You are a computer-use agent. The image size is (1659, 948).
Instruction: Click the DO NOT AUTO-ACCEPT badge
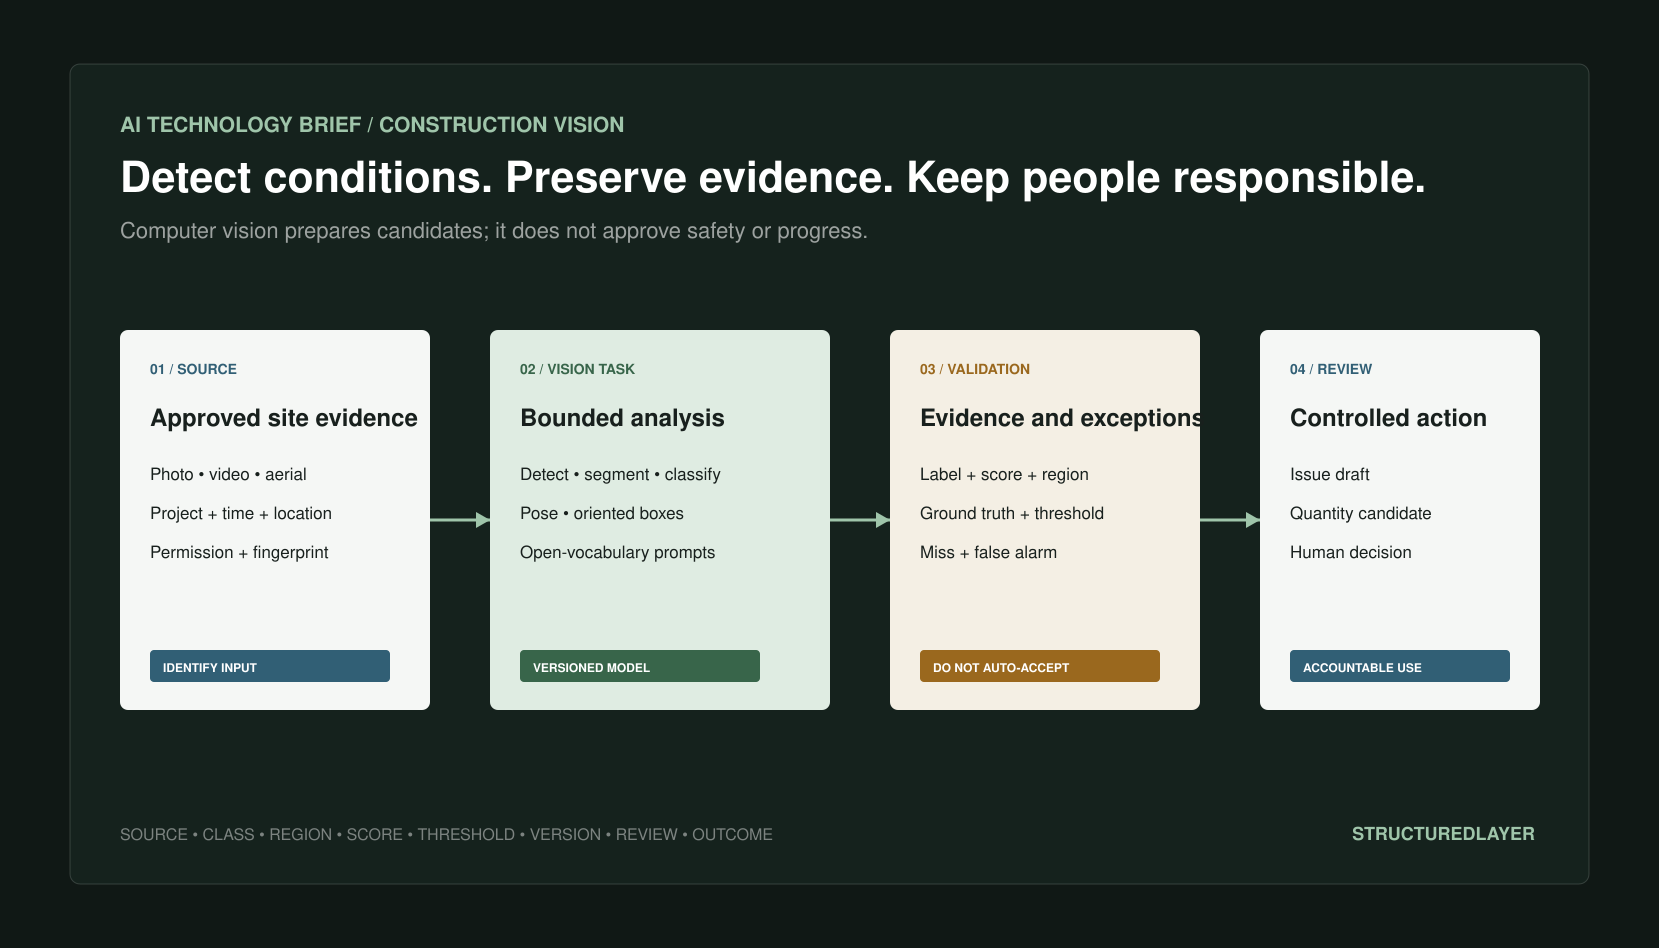[x=1040, y=666]
